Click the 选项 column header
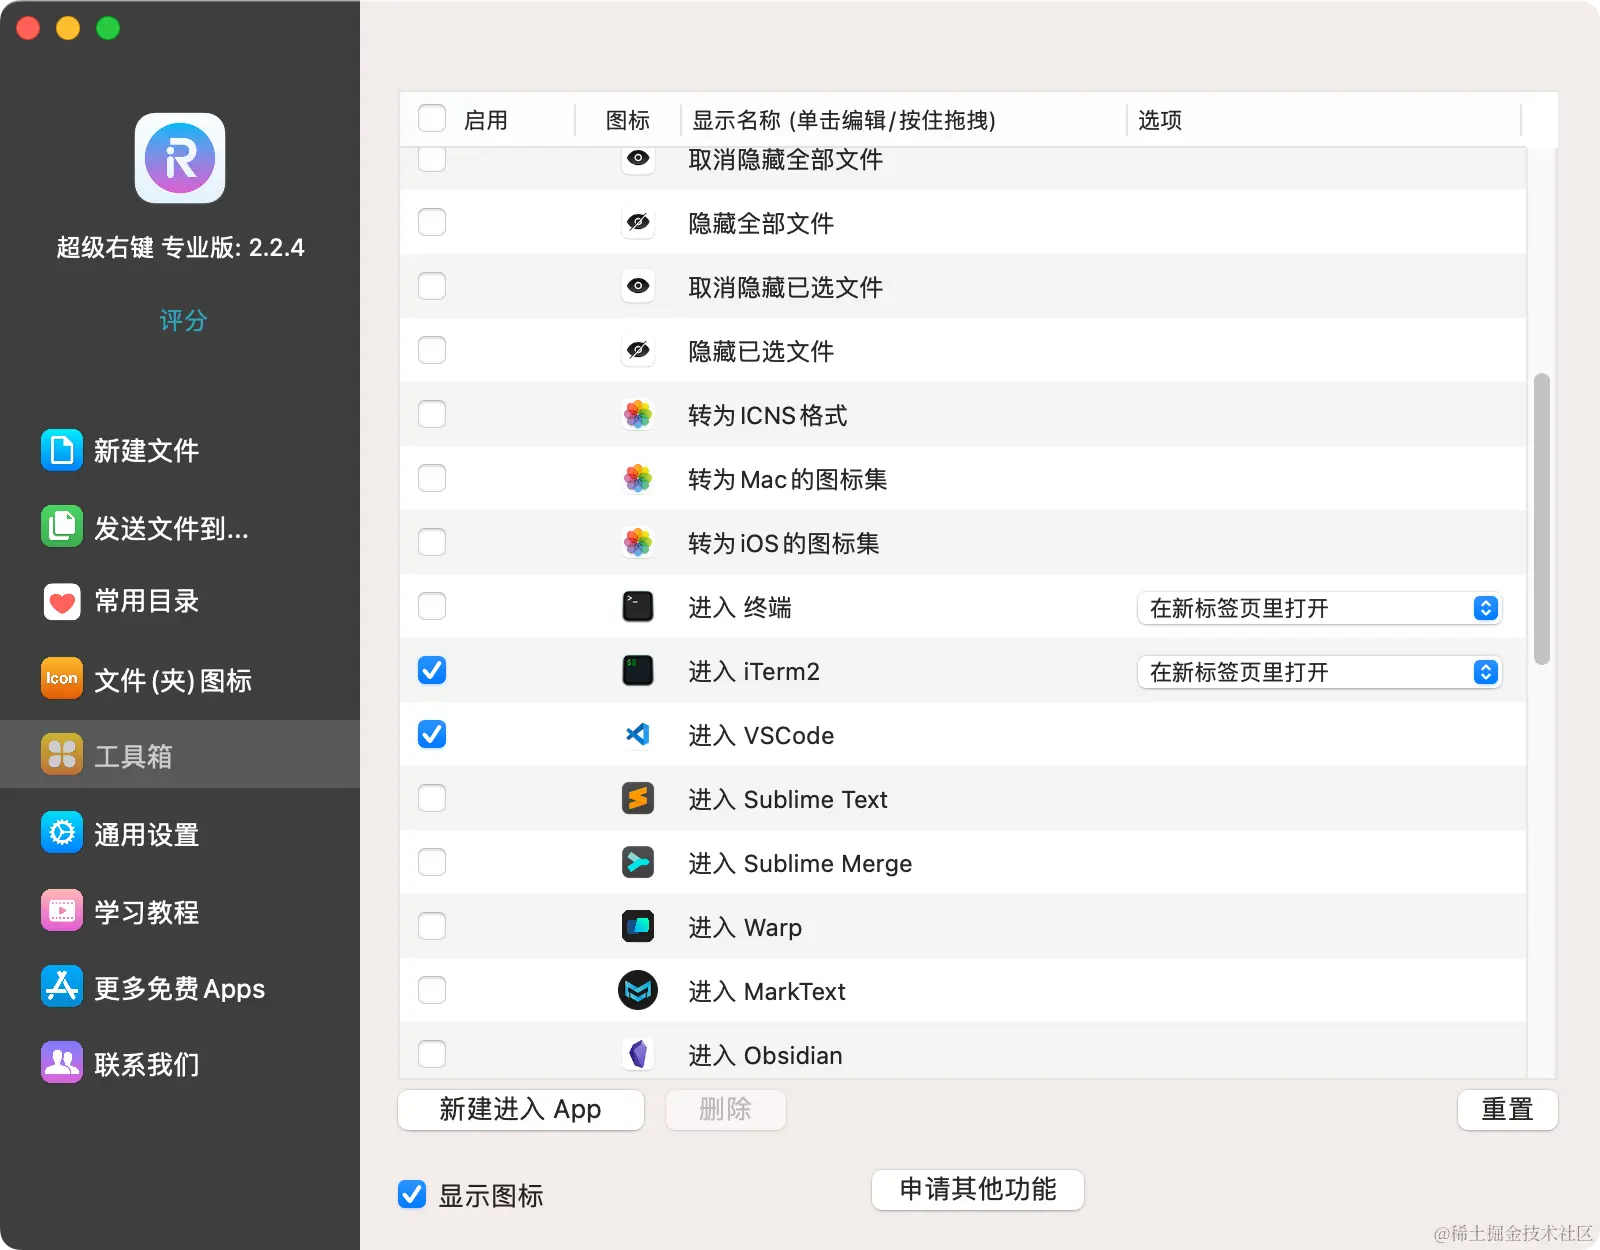Screen dimensions: 1600x1250 1160,120
